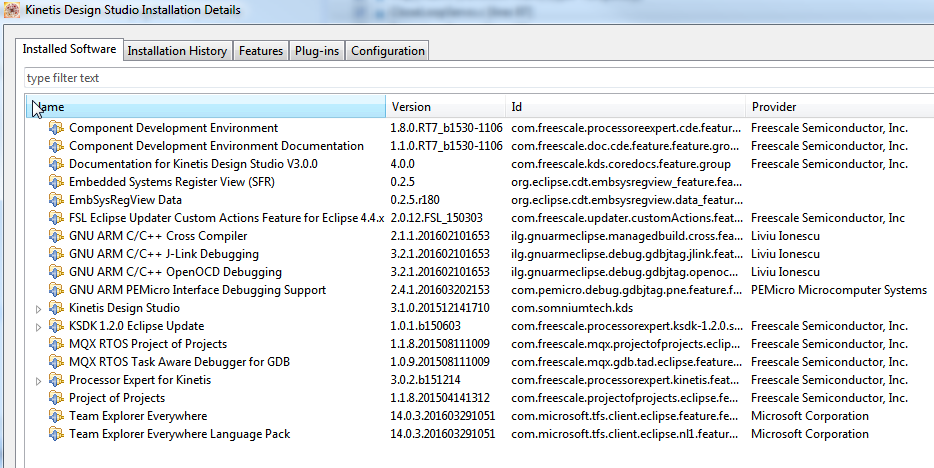Click the com.somniumtech.kds Id cell
Image resolution: width=934 pixels, height=468 pixels.
tap(572, 308)
